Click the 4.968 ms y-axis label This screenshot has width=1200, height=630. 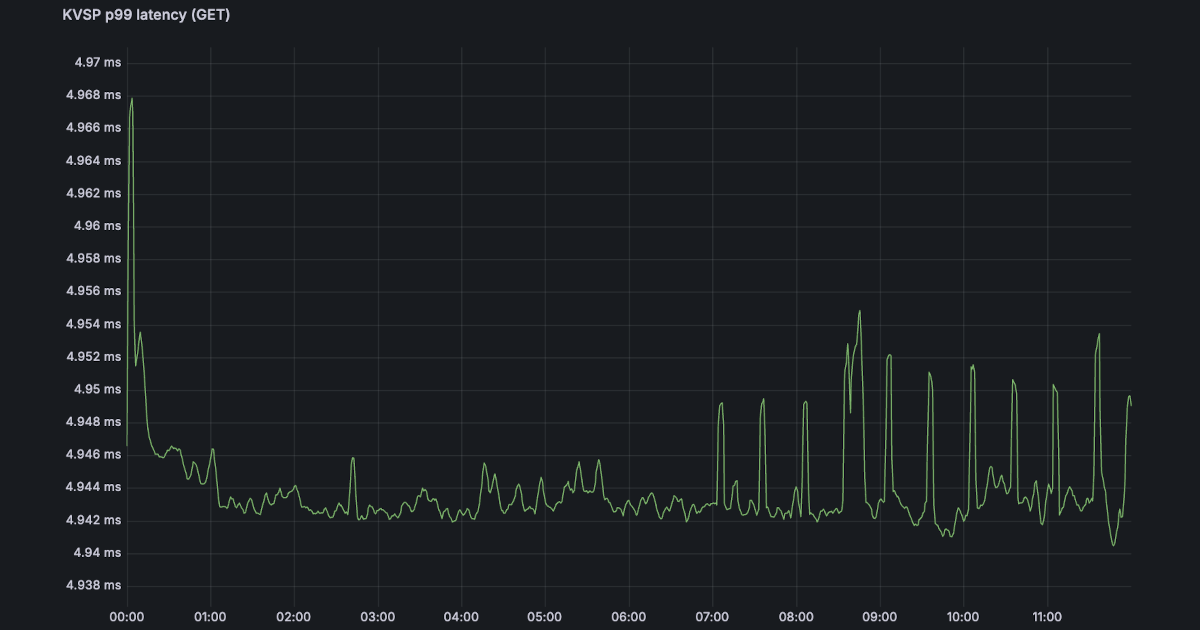tap(94, 95)
